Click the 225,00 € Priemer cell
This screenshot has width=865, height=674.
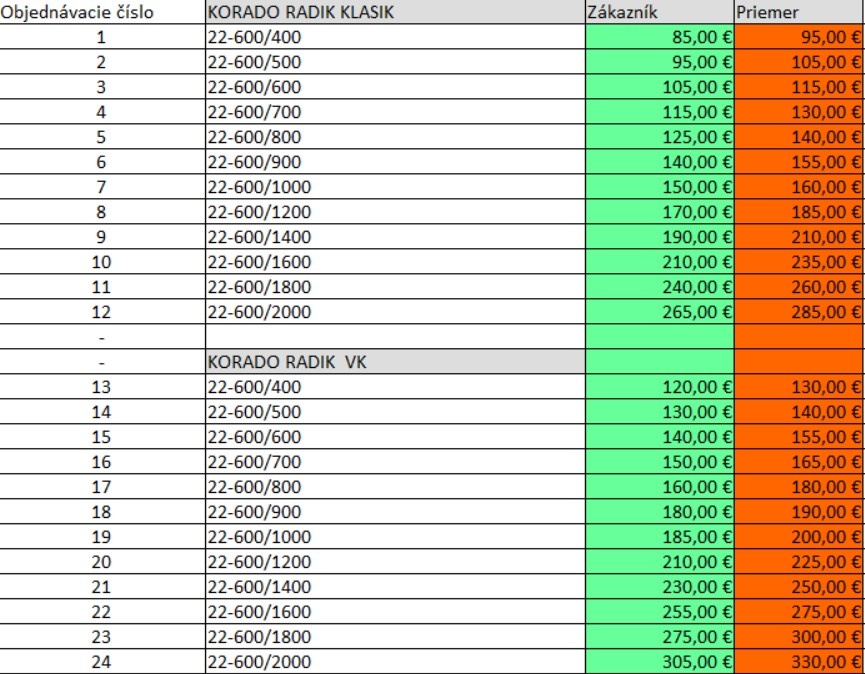[x=799, y=561]
